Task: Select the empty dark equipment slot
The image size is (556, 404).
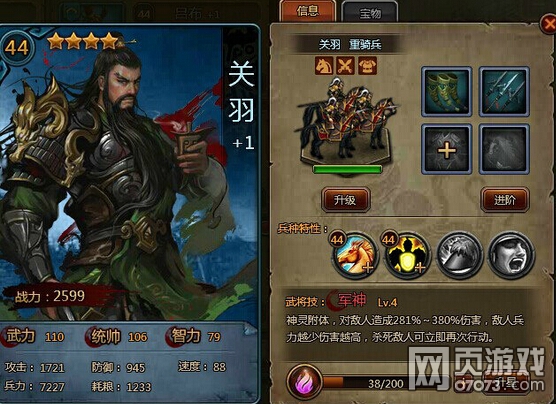Action: (504, 149)
